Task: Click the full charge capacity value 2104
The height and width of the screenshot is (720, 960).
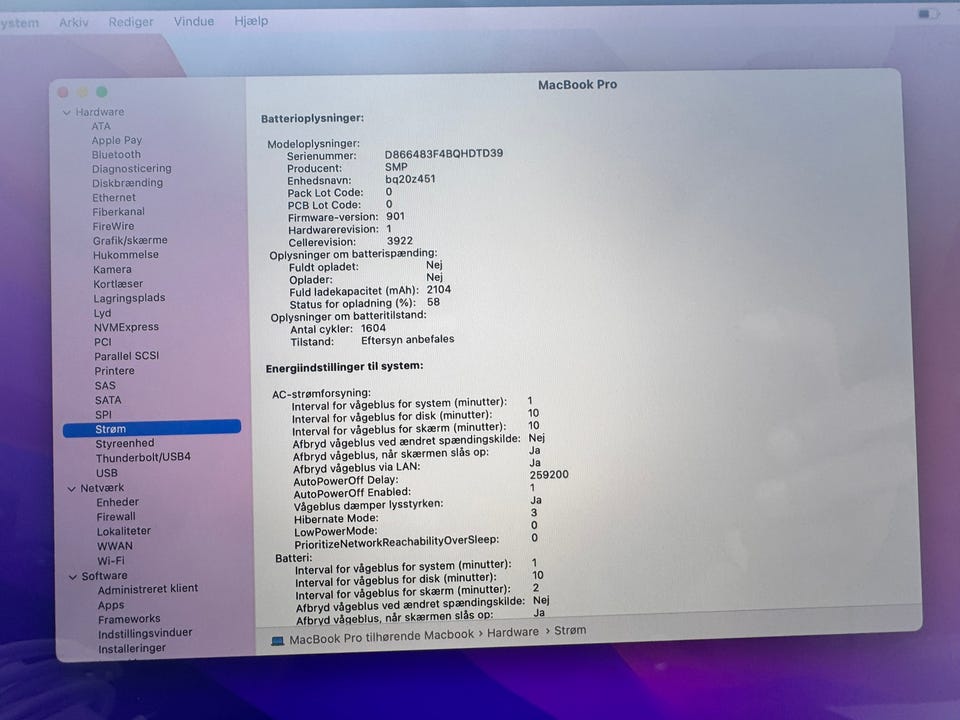Action: 439,290
